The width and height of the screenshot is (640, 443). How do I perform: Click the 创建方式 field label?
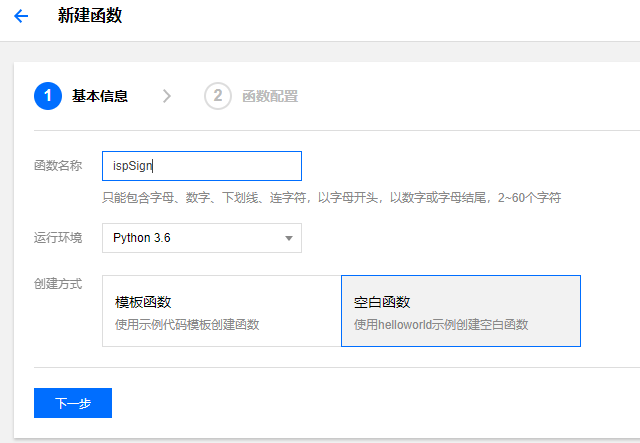57,284
